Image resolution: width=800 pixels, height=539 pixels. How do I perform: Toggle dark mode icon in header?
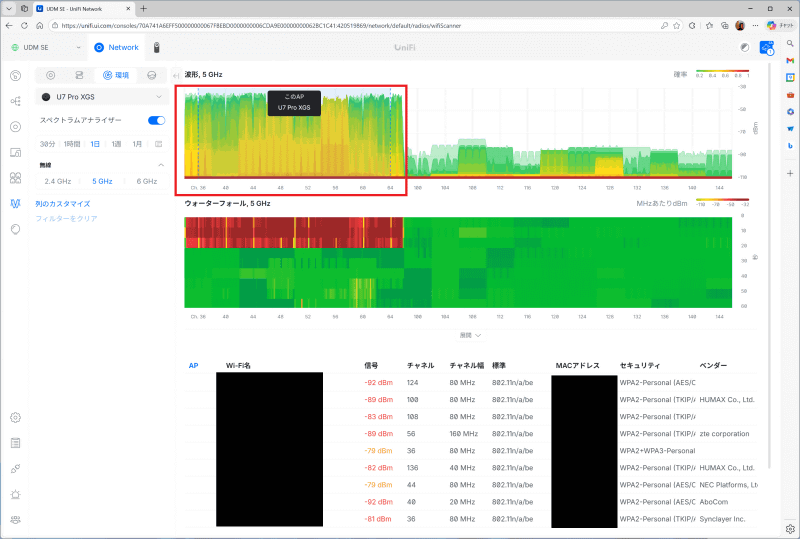pos(745,47)
